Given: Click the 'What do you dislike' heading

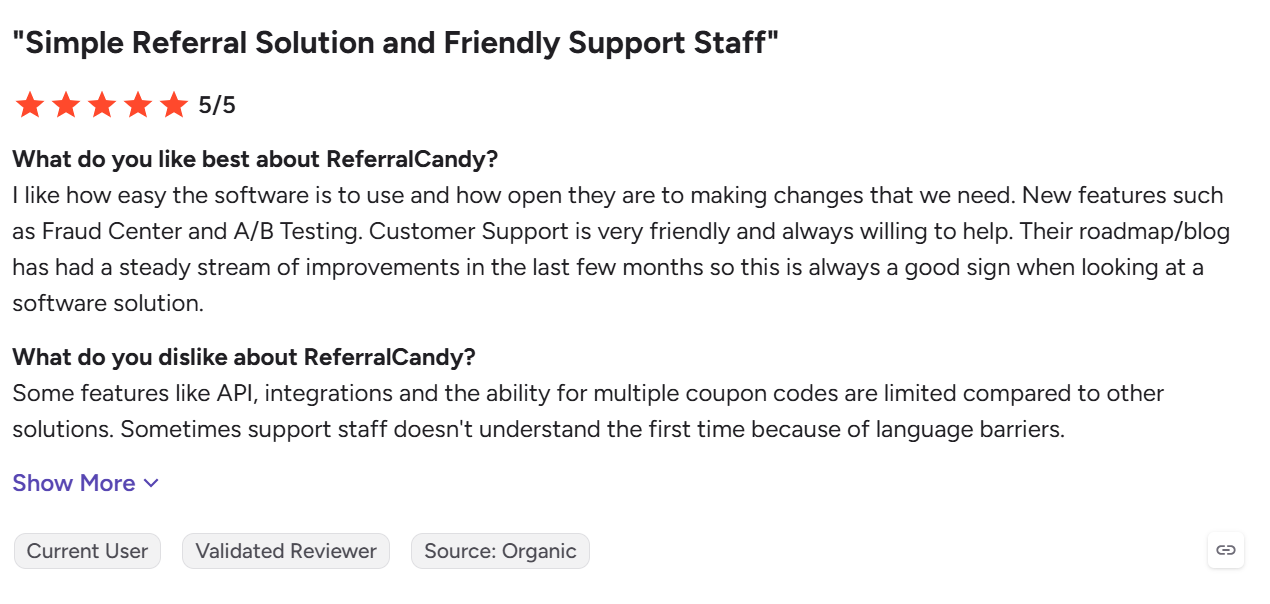Looking at the screenshot, I should pos(244,357).
